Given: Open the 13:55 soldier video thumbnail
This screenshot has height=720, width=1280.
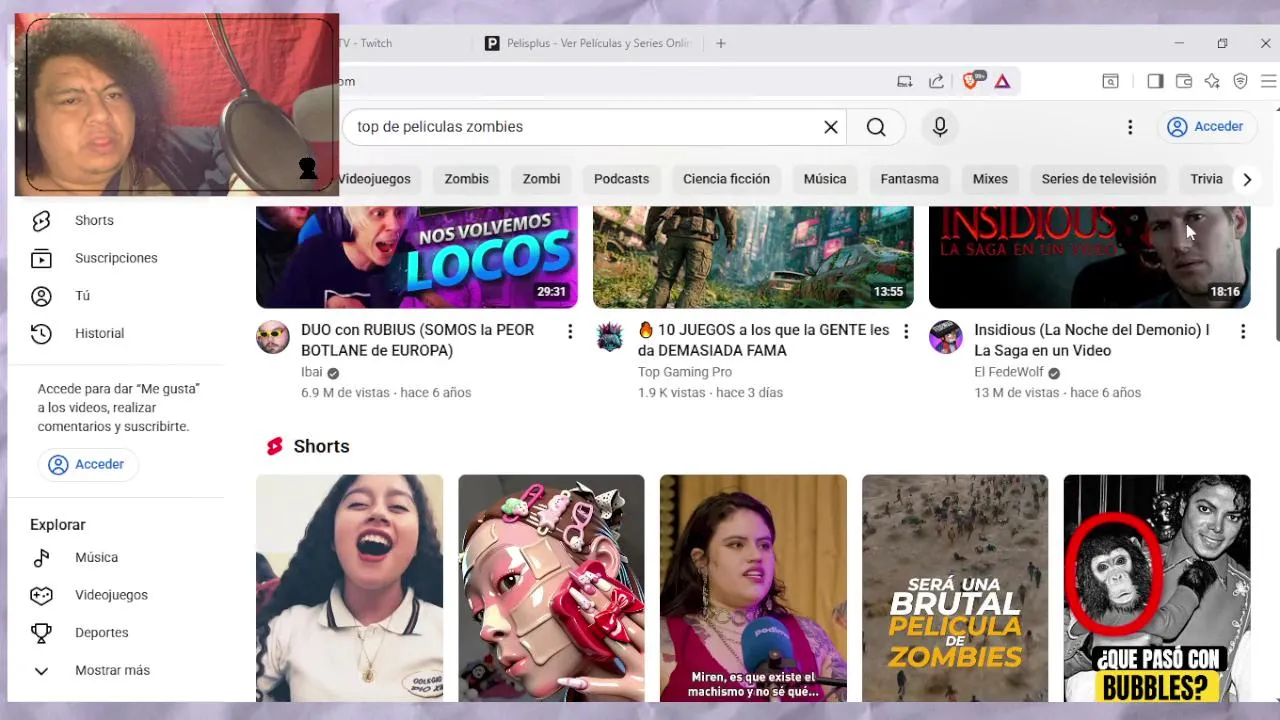Looking at the screenshot, I should click(x=753, y=257).
